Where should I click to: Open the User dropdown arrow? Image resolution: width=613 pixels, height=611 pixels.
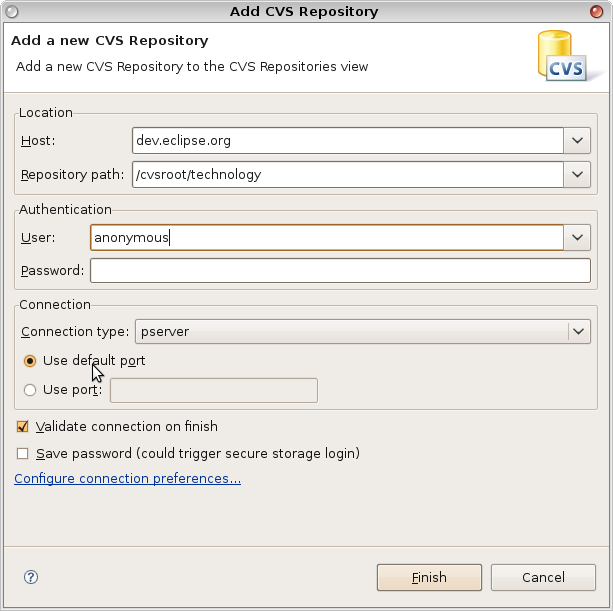pyautogui.click(x=577, y=237)
